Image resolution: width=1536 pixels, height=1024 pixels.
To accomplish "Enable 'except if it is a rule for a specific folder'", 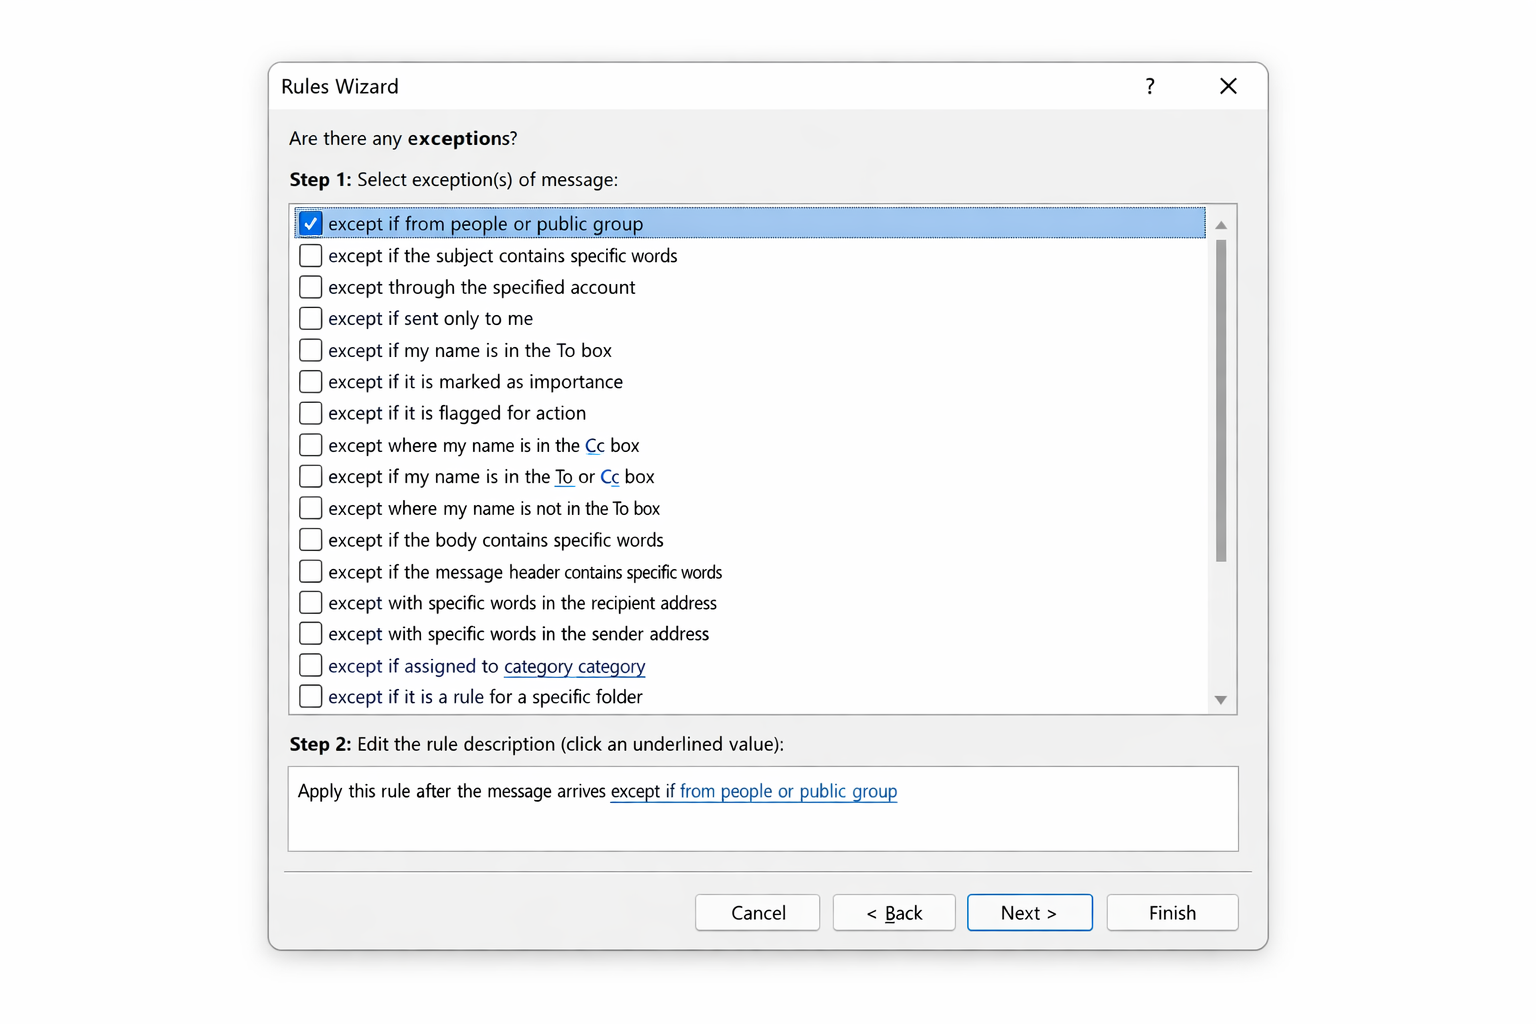I will click(310, 696).
